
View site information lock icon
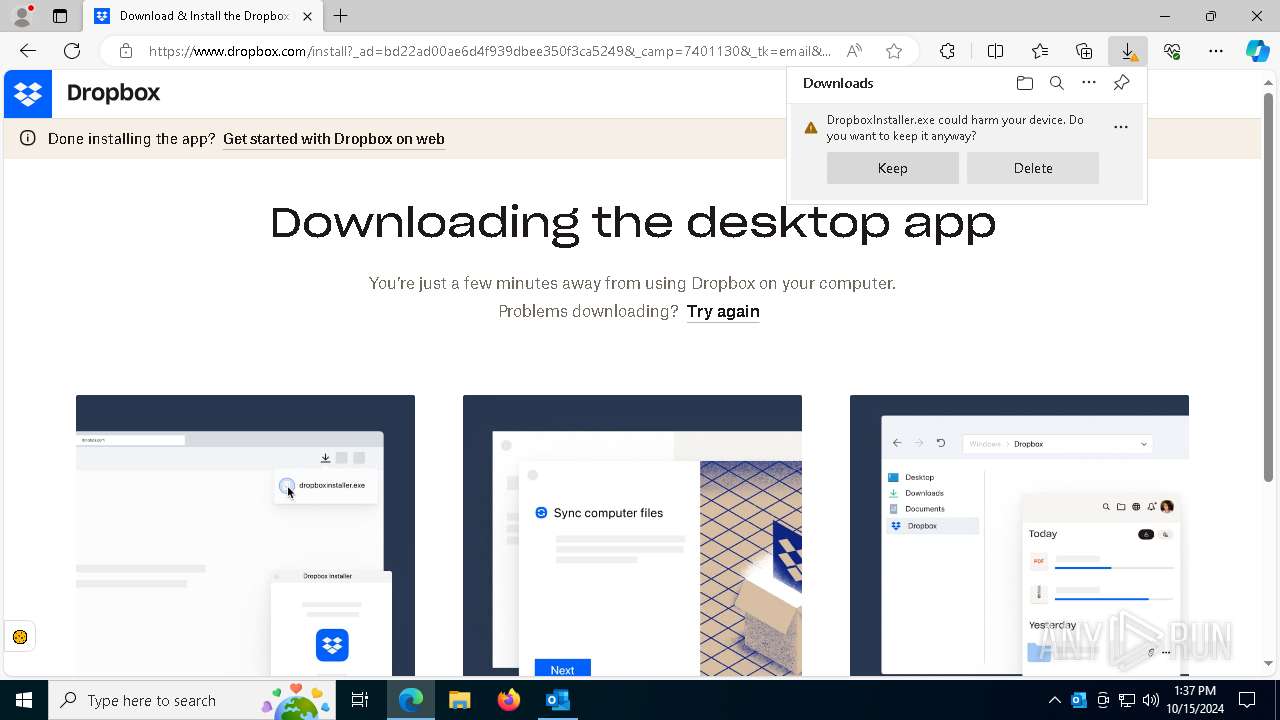[x=125, y=51]
